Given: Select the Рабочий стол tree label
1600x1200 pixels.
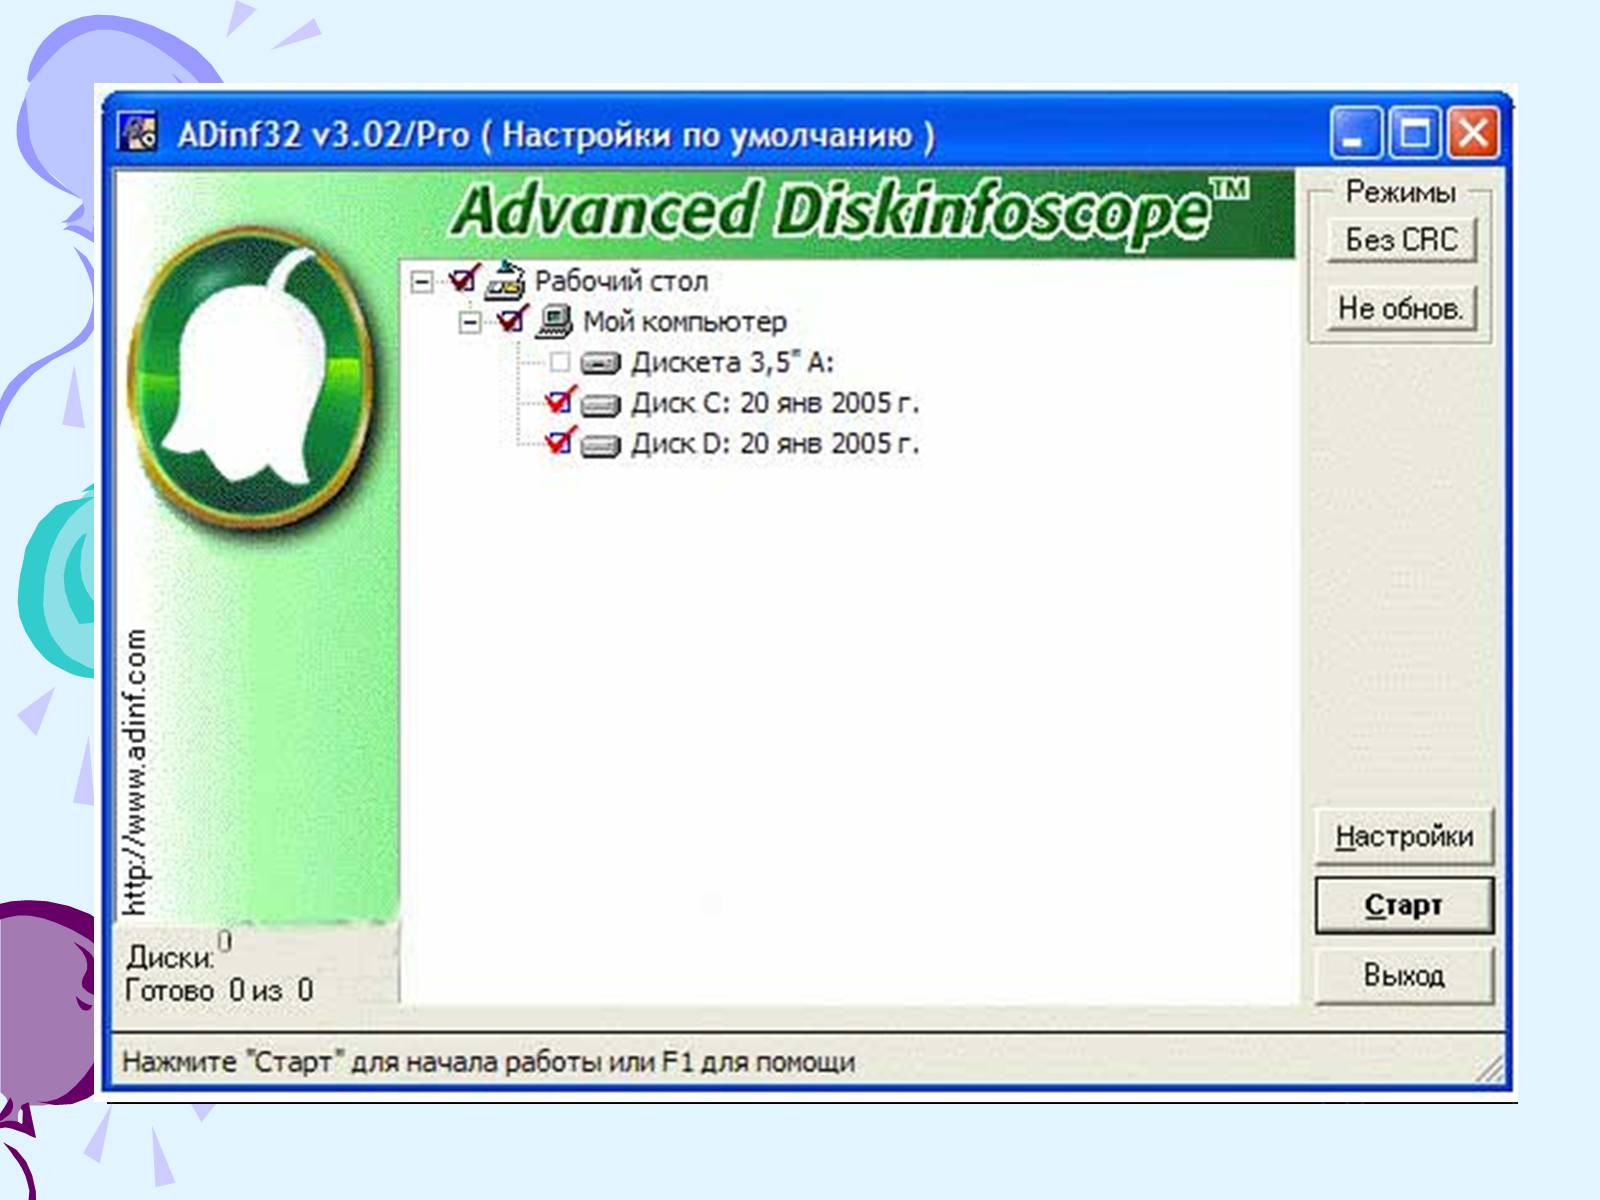Looking at the screenshot, I should click(x=621, y=281).
